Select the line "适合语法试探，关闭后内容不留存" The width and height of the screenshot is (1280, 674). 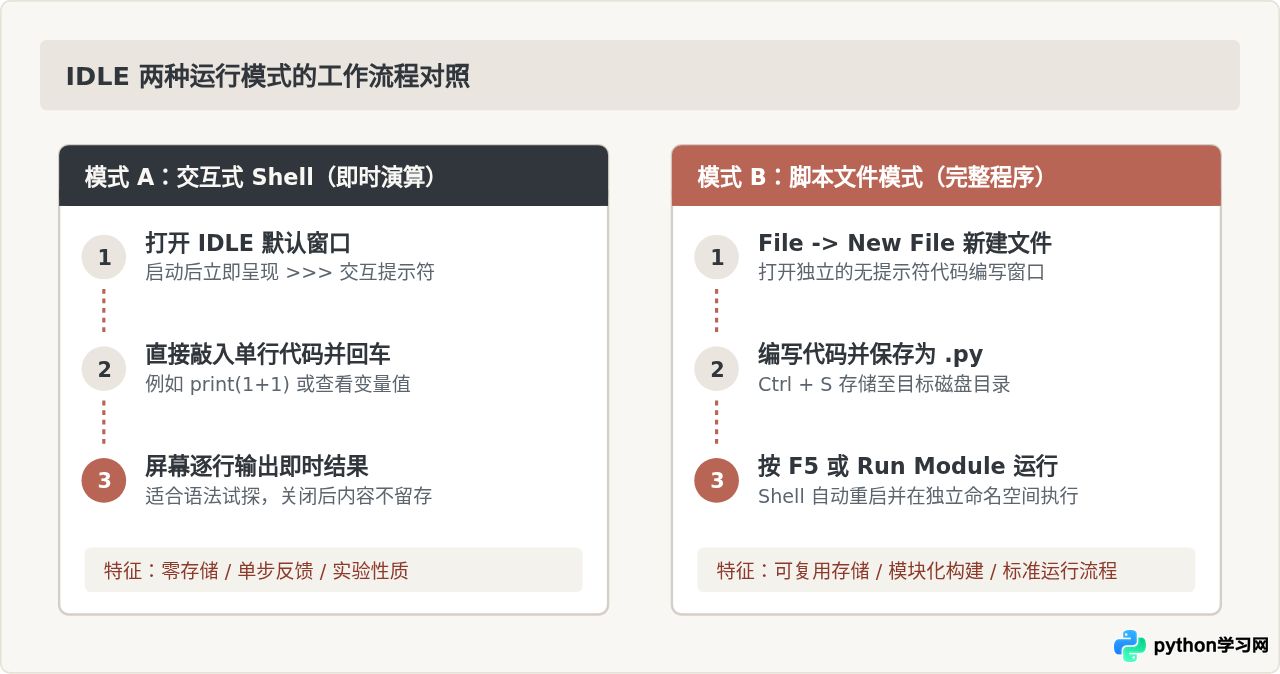pos(289,496)
